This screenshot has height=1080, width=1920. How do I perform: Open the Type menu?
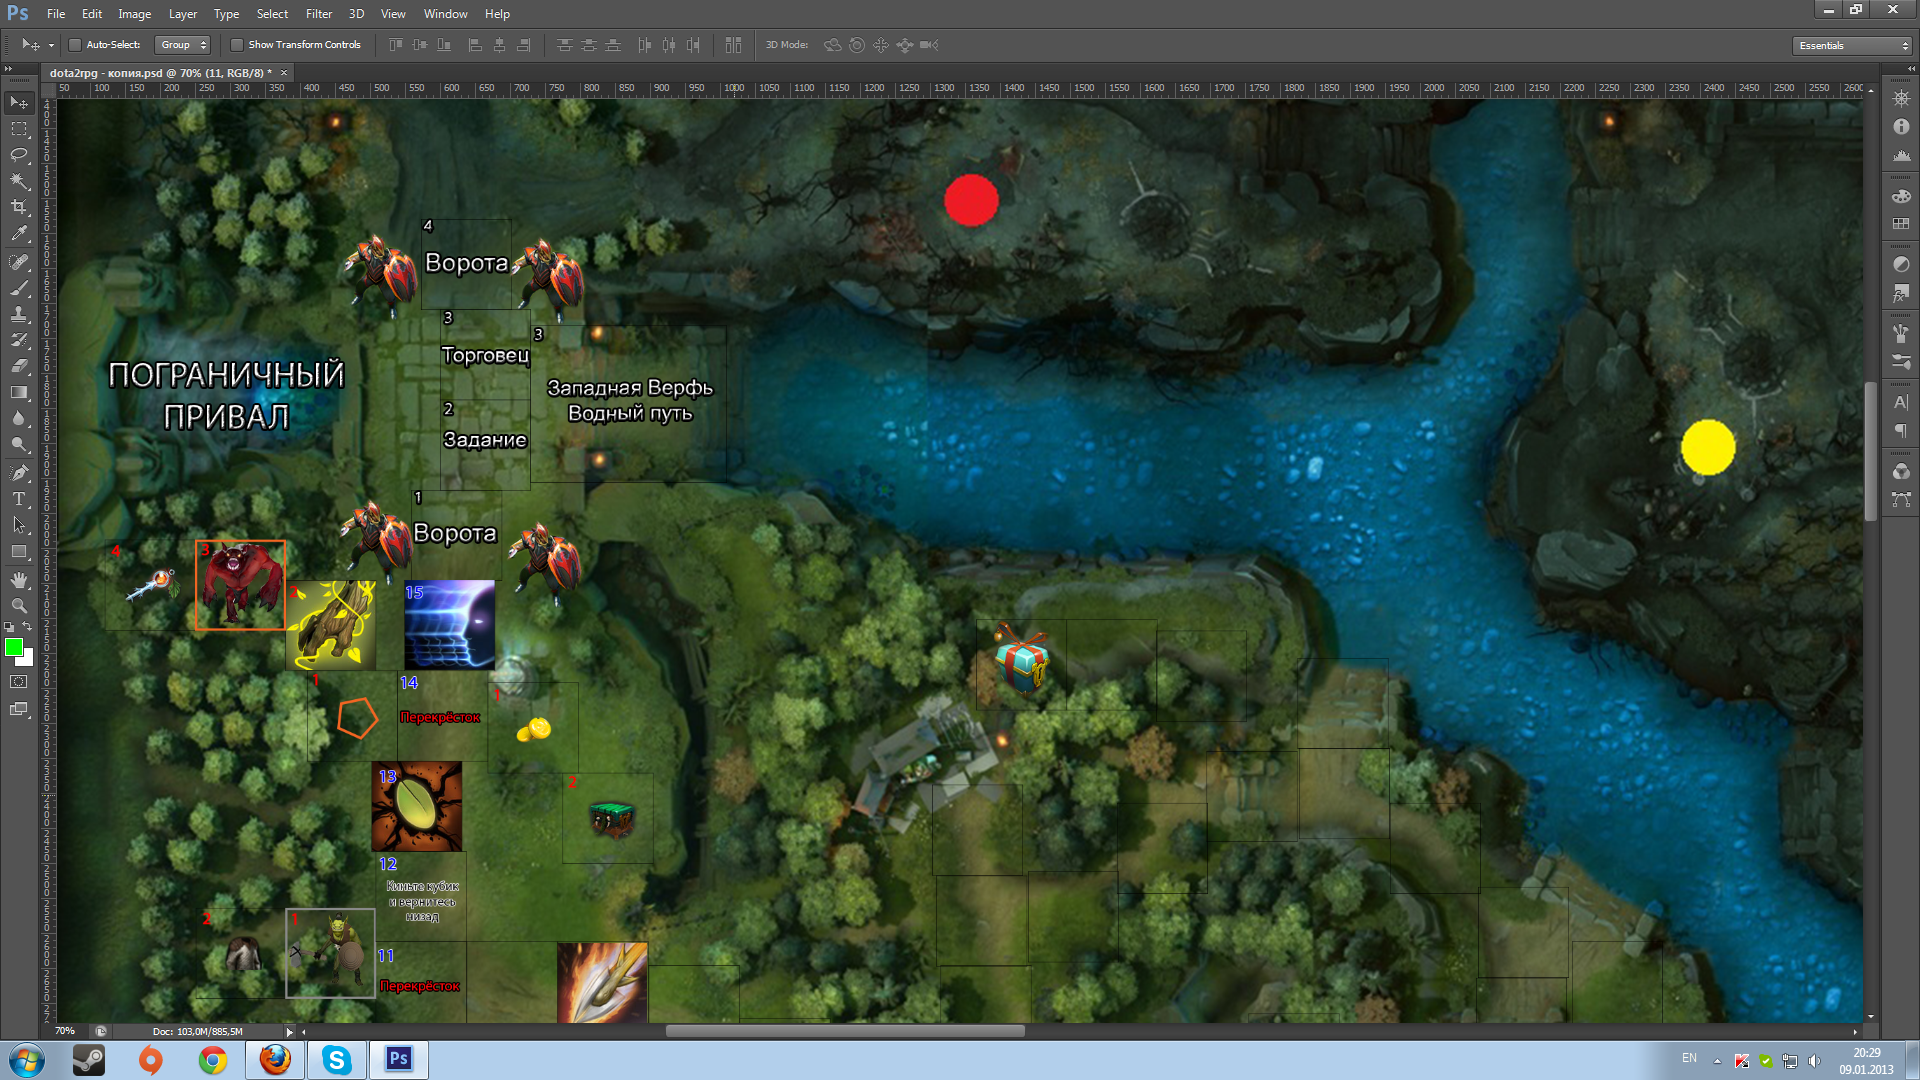[x=226, y=14]
